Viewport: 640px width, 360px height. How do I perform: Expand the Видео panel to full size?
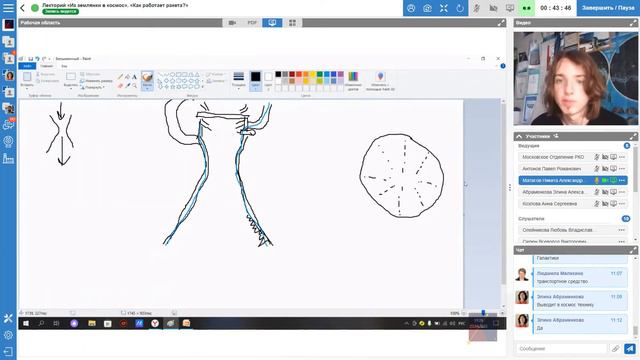coord(633,23)
